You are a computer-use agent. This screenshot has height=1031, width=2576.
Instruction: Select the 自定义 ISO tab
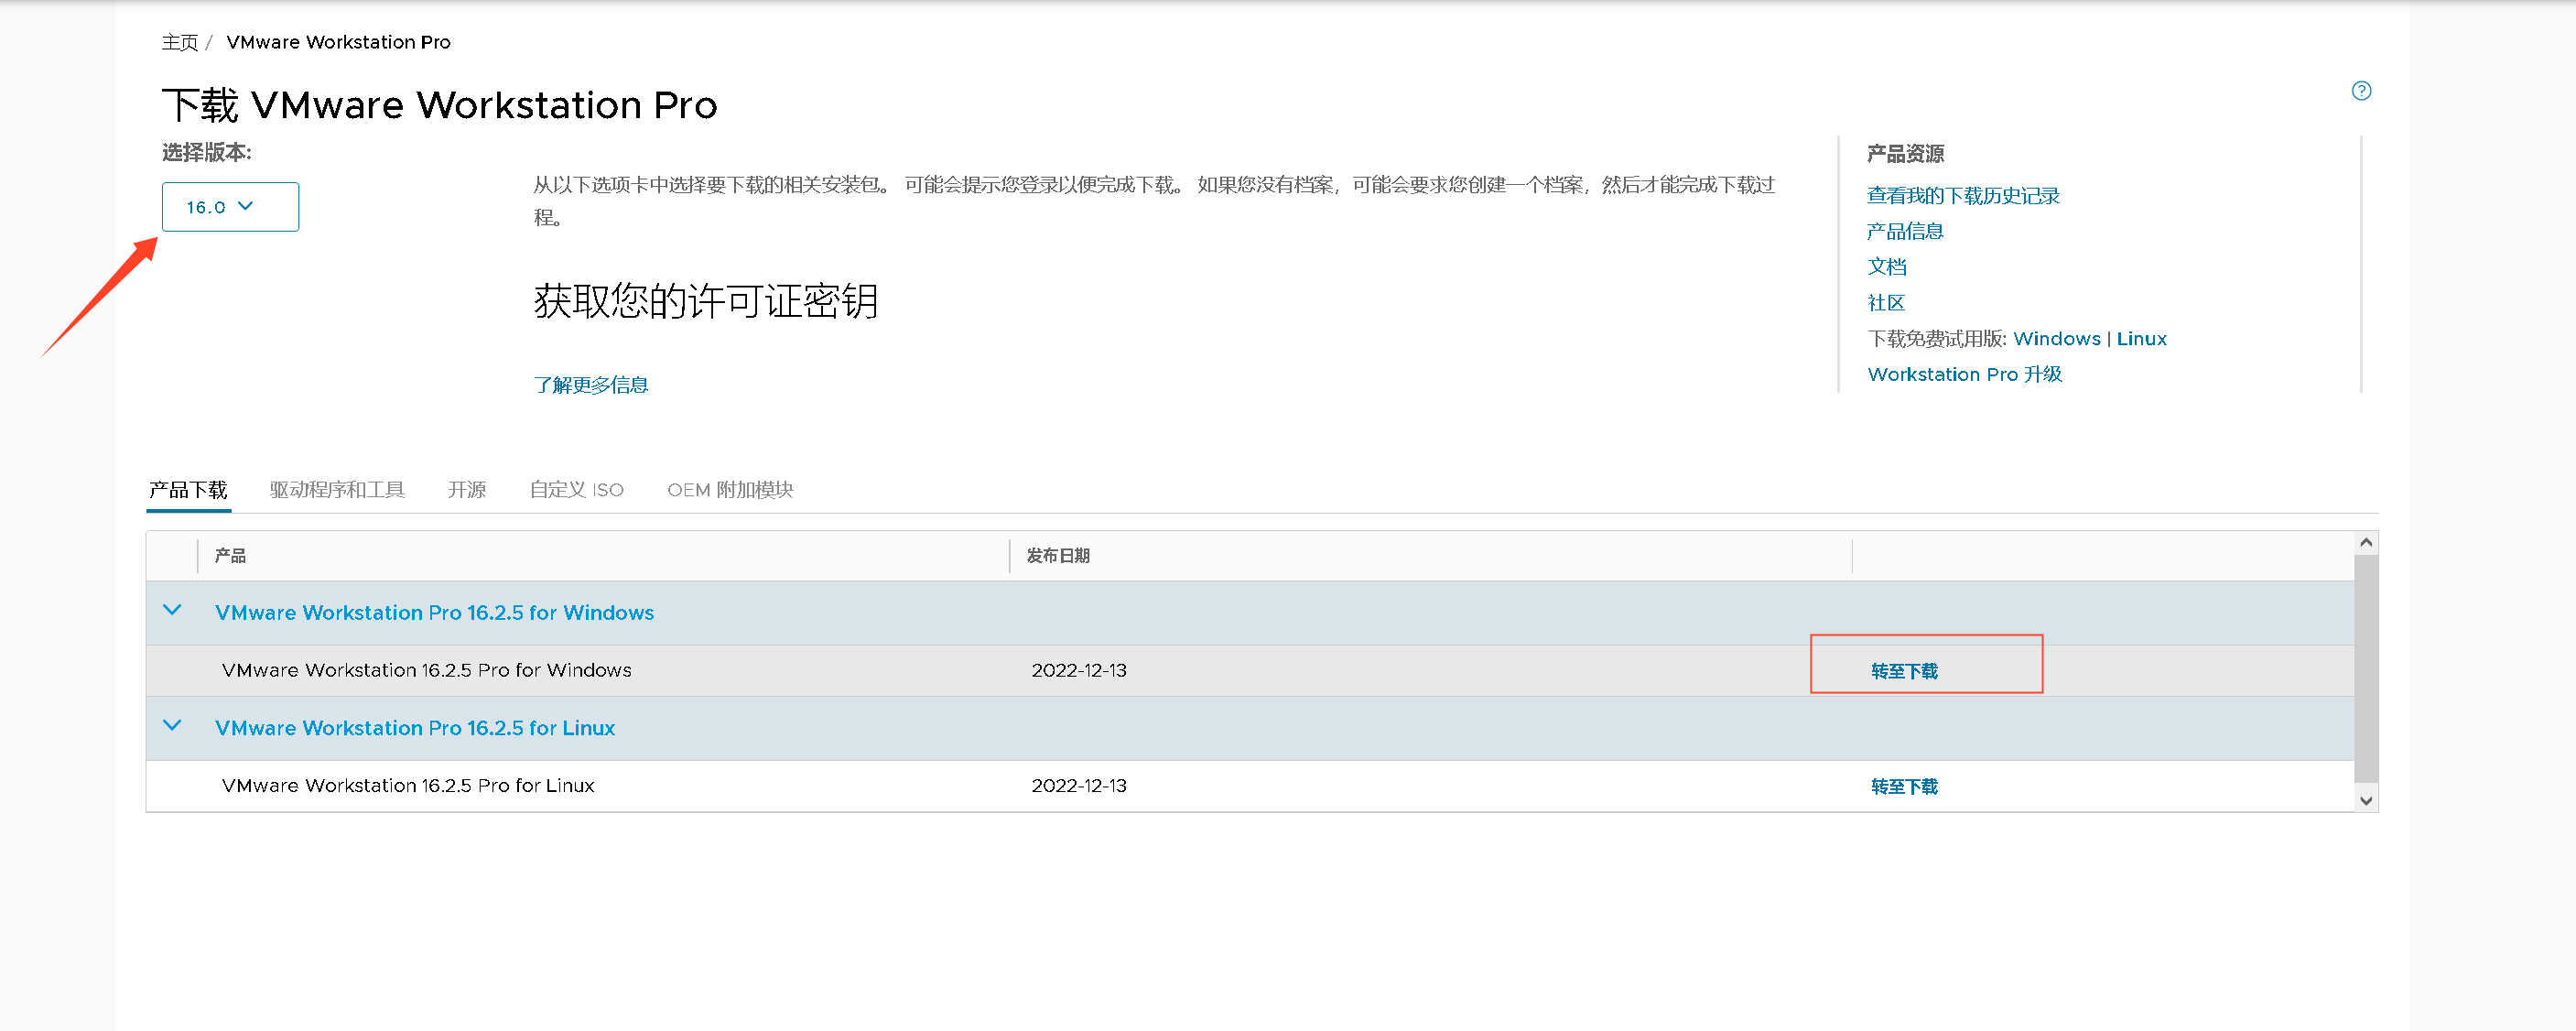tap(576, 490)
